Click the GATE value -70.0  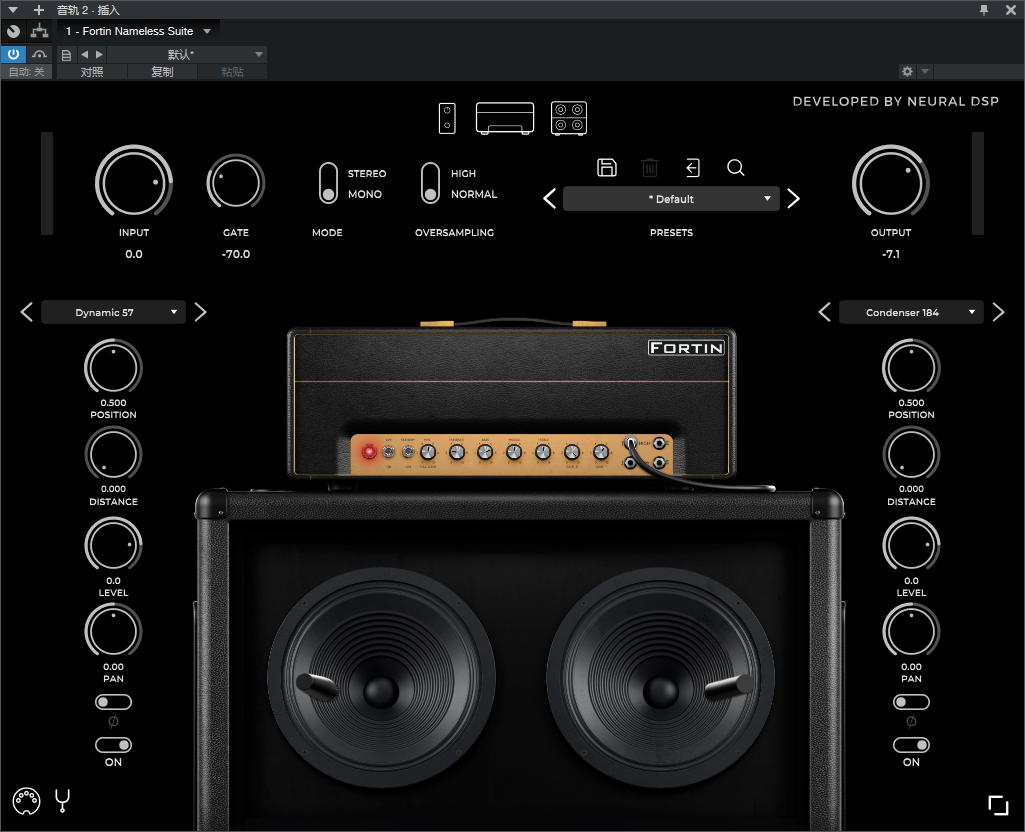(x=236, y=254)
